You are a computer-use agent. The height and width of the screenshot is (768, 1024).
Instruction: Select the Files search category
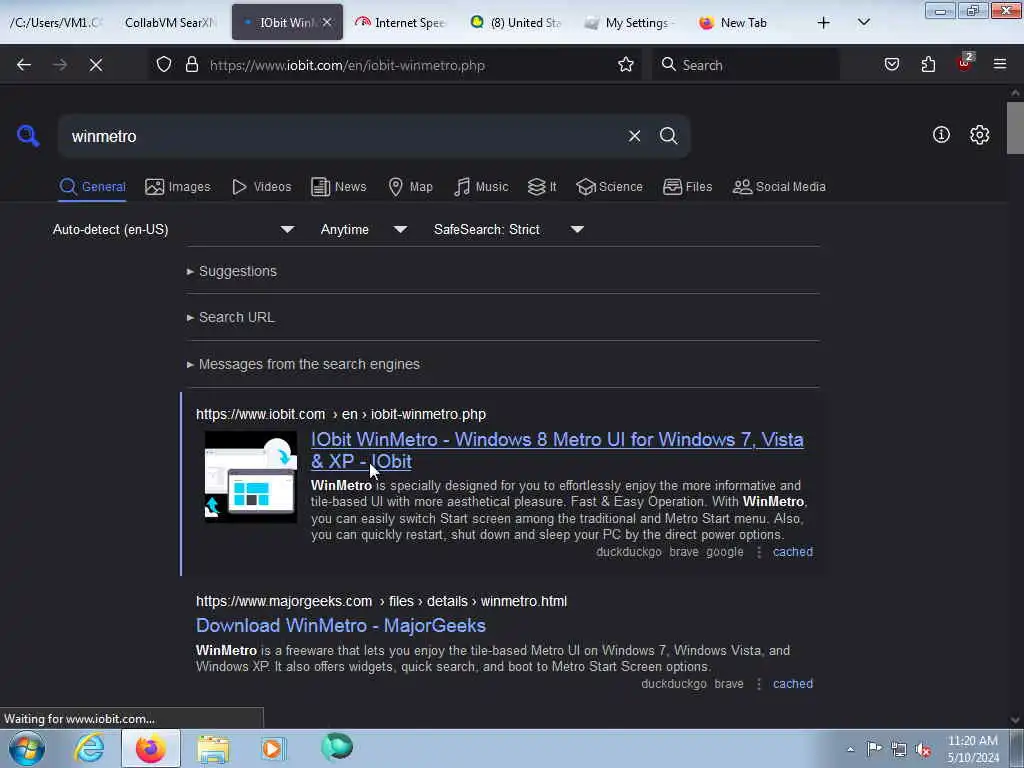click(687, 187)
